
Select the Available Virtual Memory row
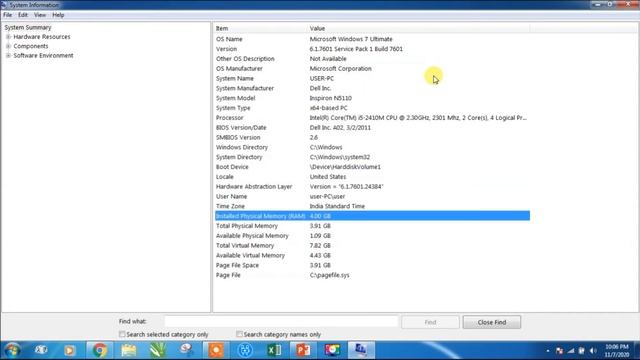coord(372,256)
